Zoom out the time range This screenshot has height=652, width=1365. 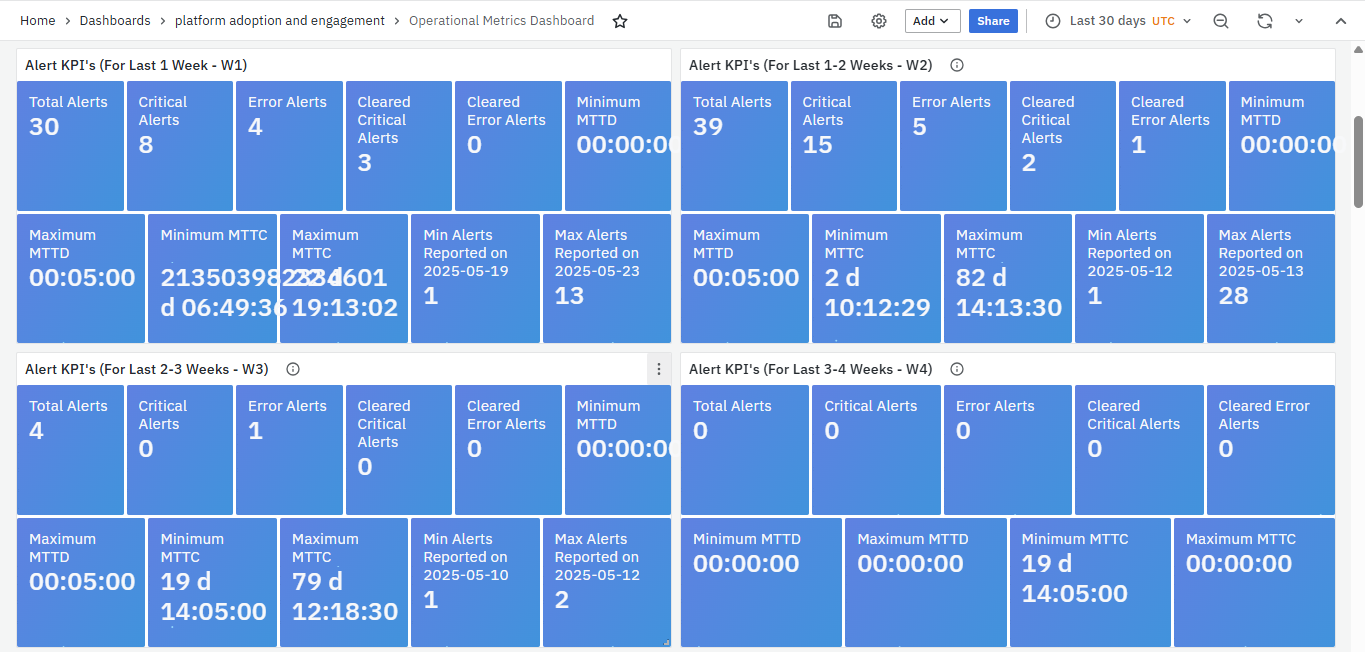click(1221, 21)
